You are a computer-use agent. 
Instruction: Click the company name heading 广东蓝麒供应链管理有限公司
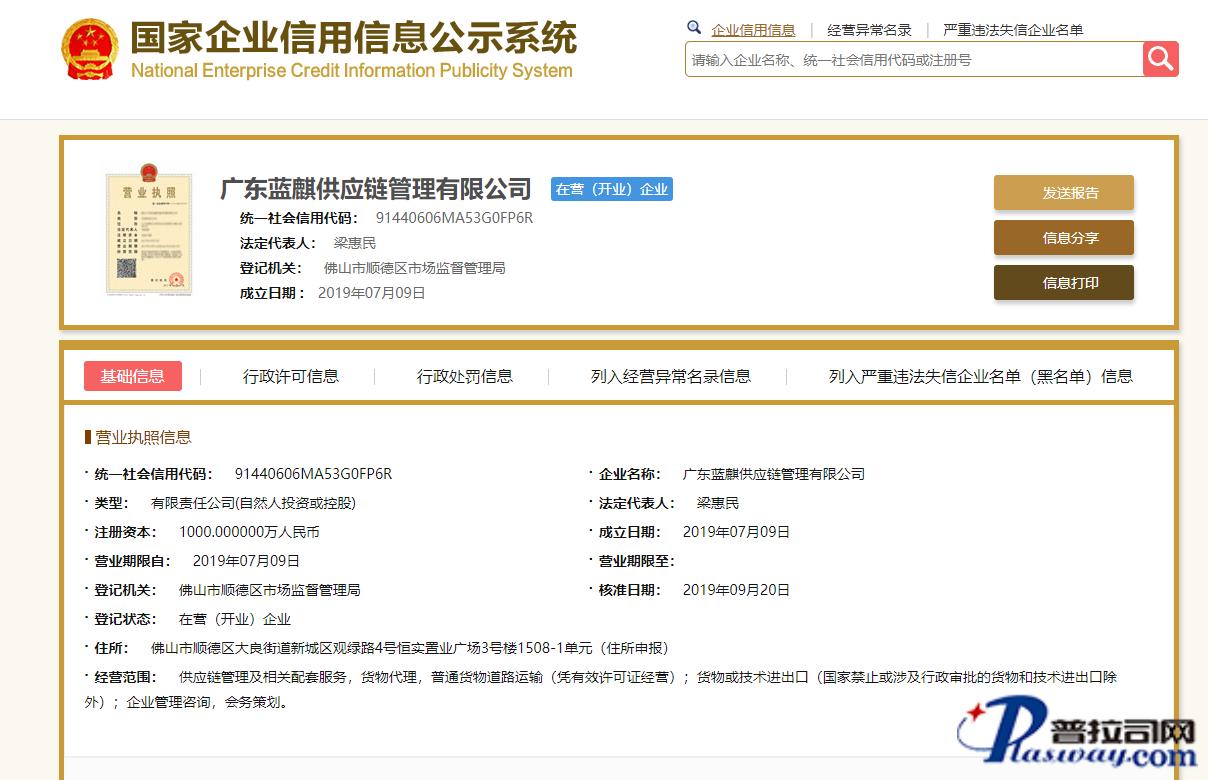pyautogui.click(x=376, y=188)
